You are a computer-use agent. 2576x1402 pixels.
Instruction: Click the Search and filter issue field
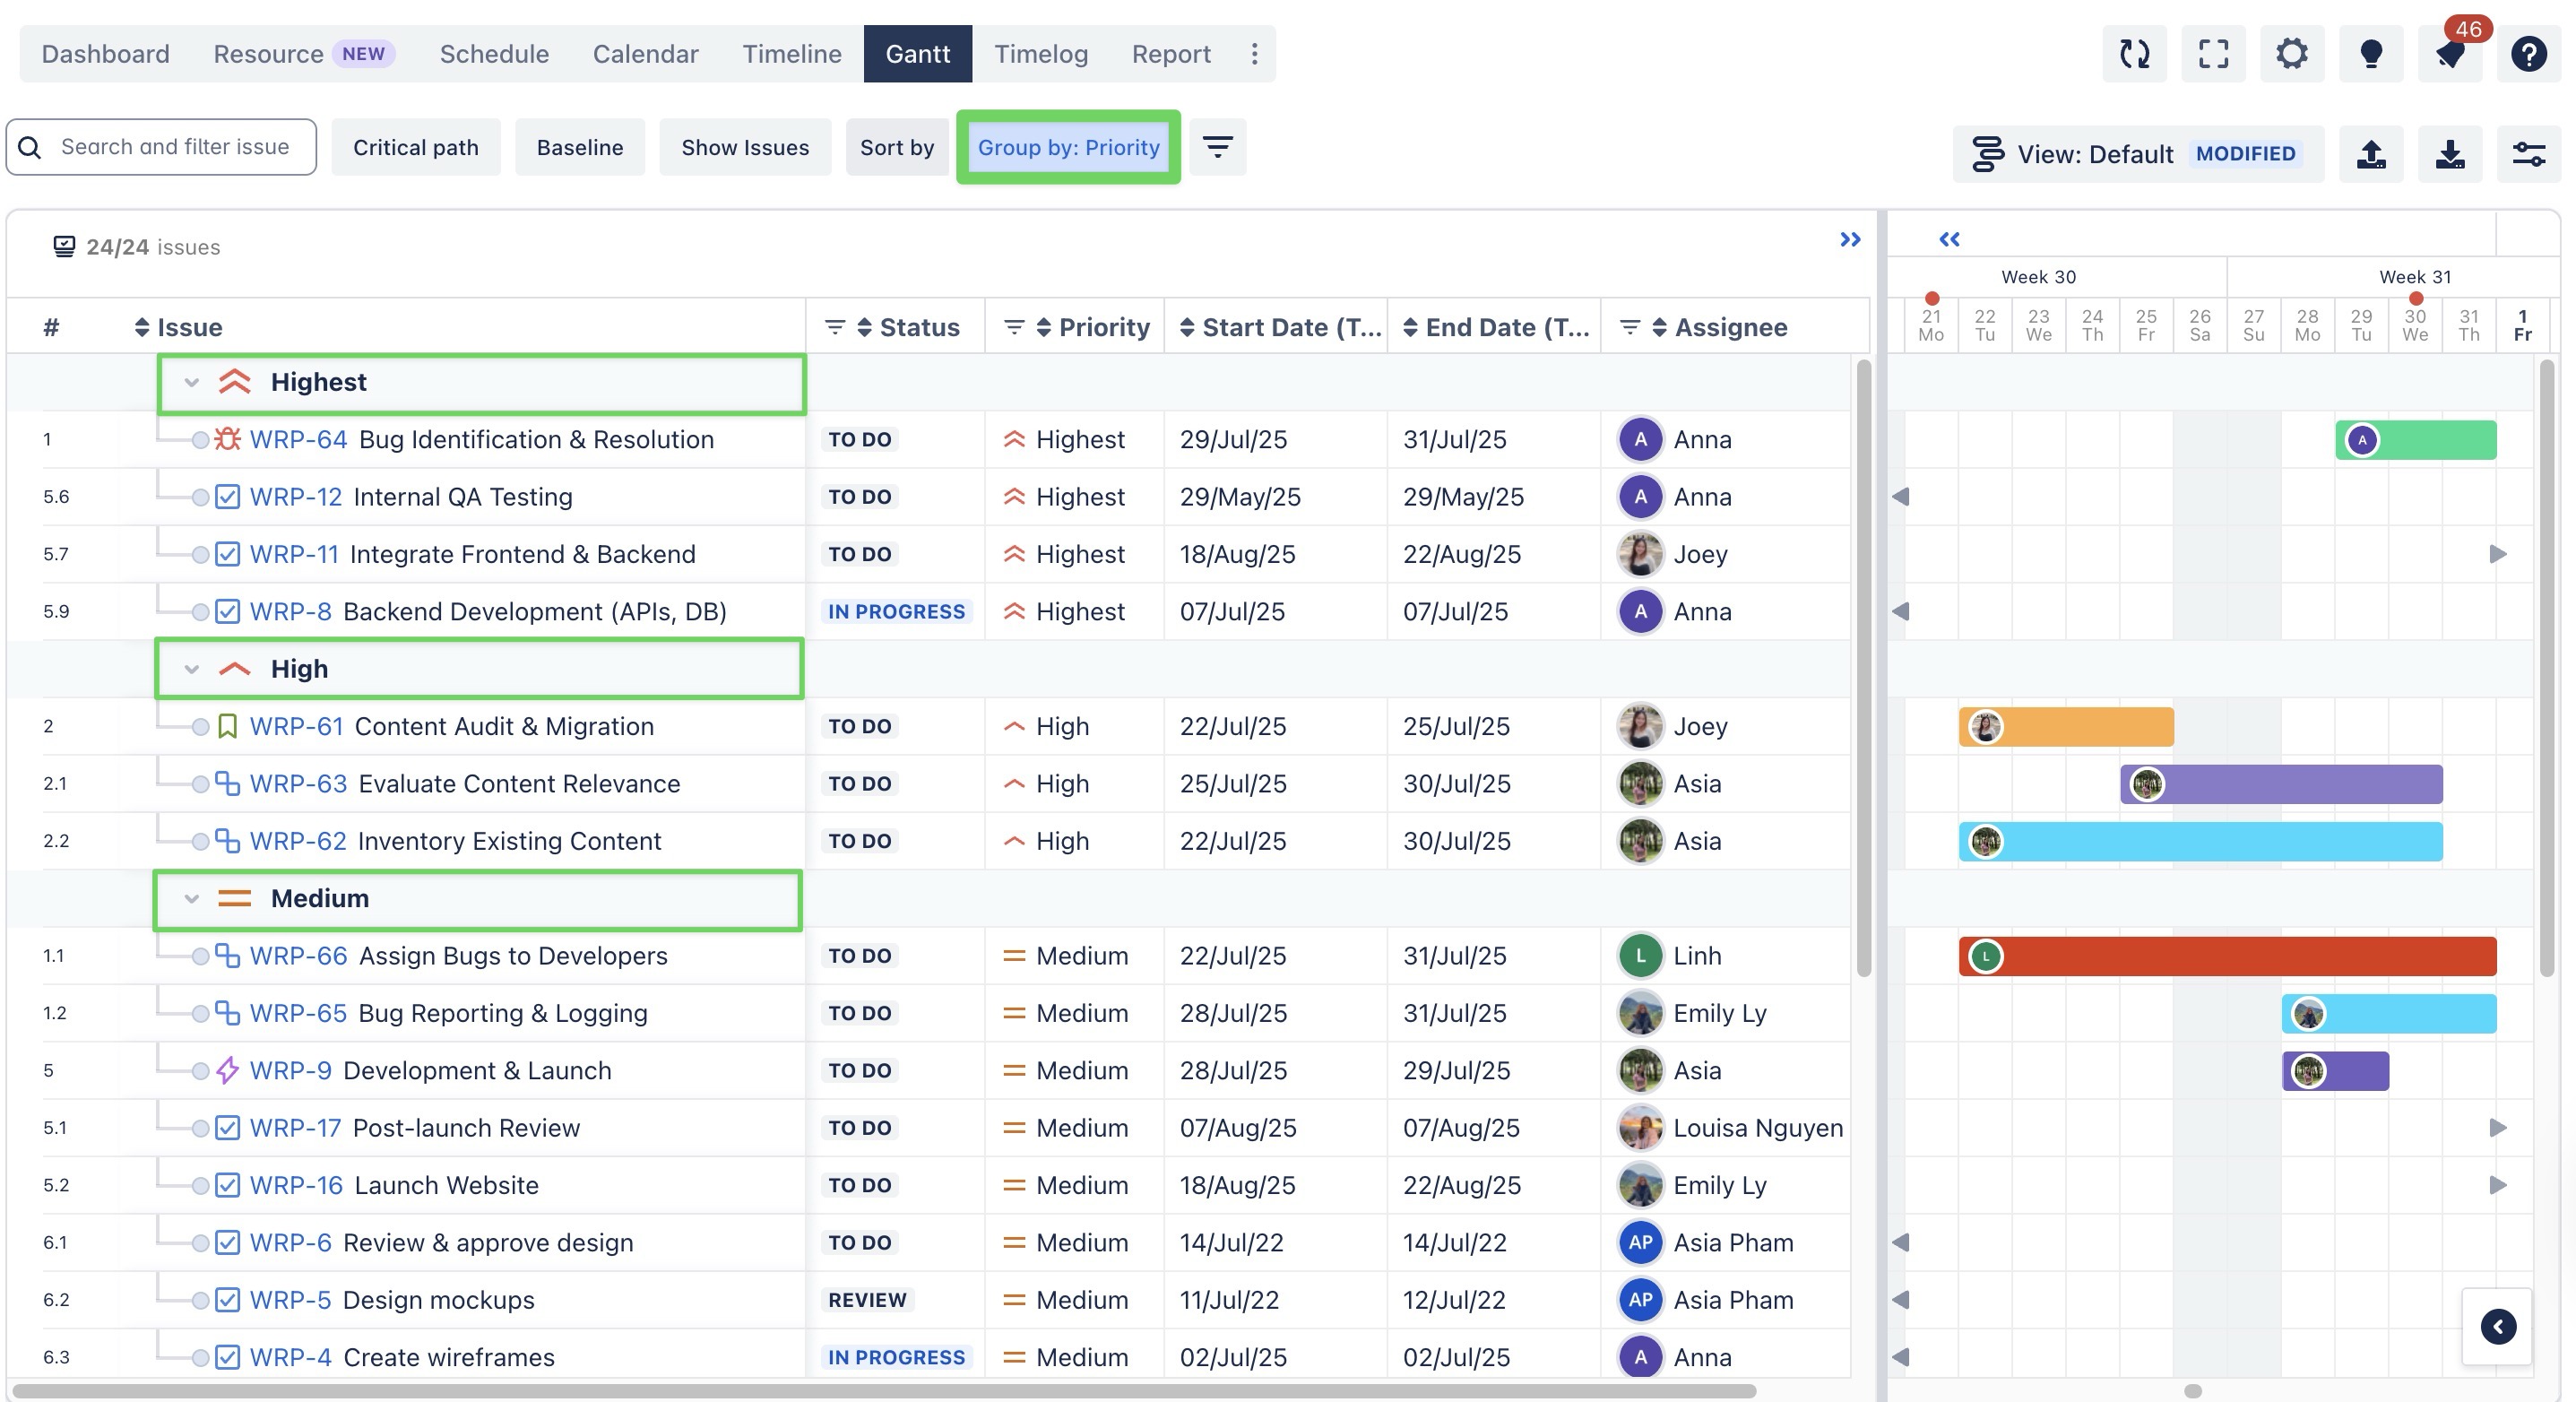pyautogui.click(x=175, y=148)
